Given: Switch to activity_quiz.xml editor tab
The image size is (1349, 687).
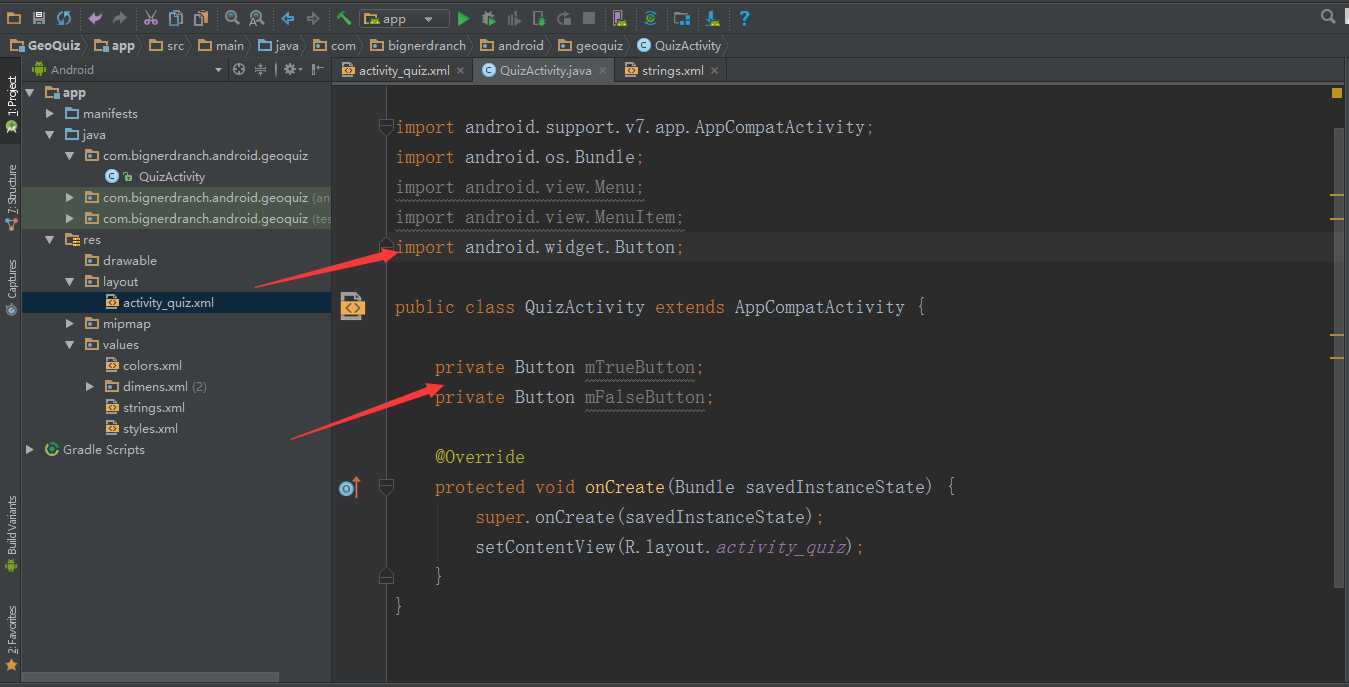Looking at the screenshot, I should point(403,70).
